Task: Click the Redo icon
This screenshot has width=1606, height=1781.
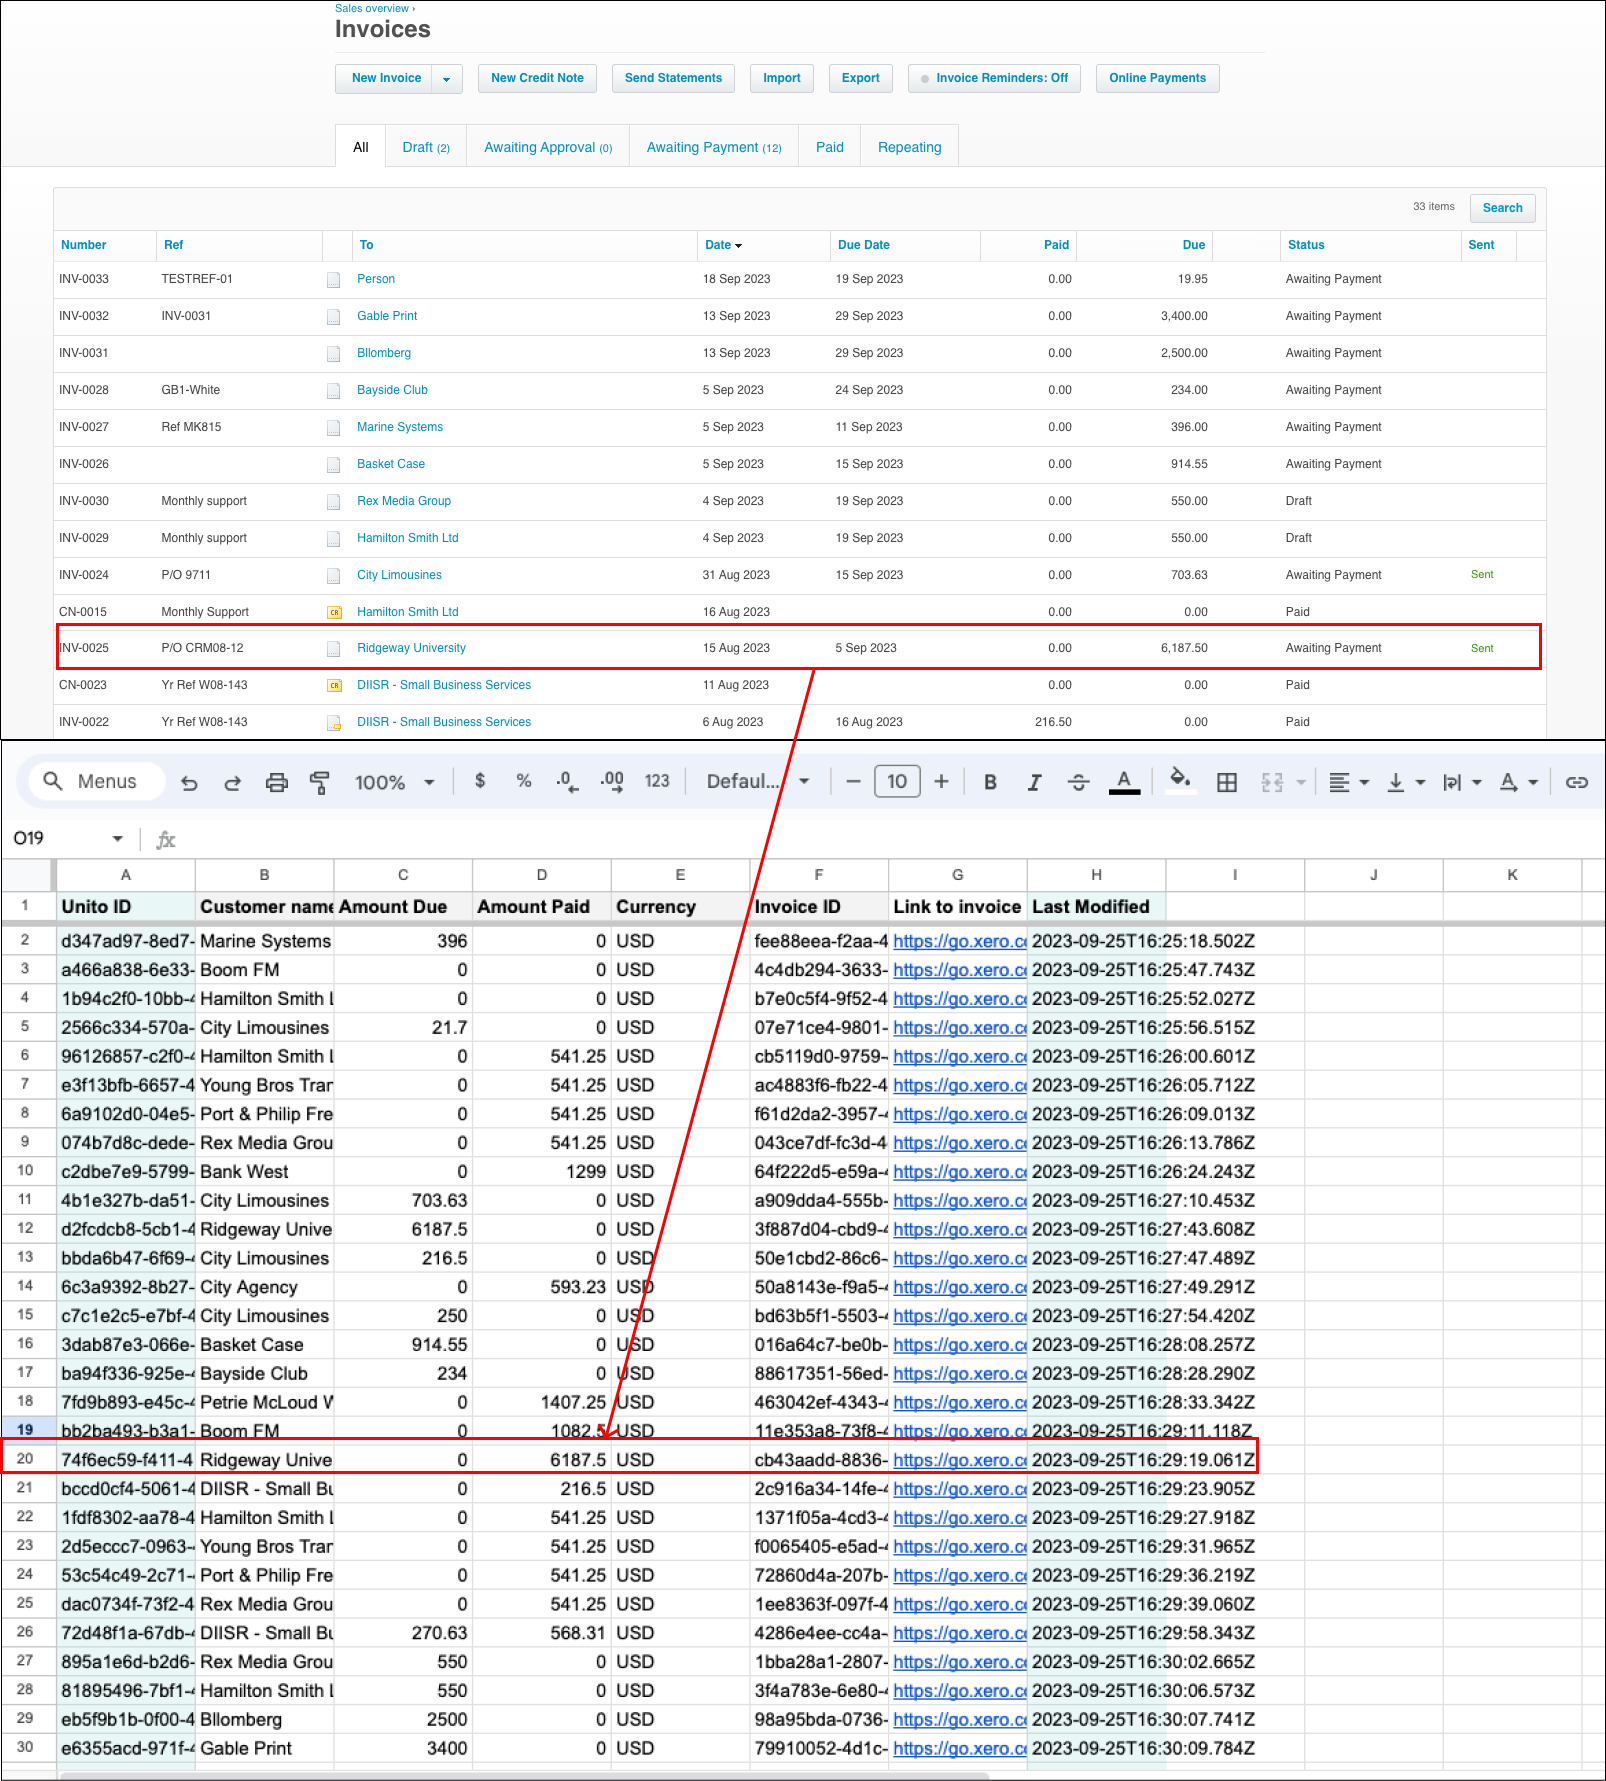Action: click(232, 782)
